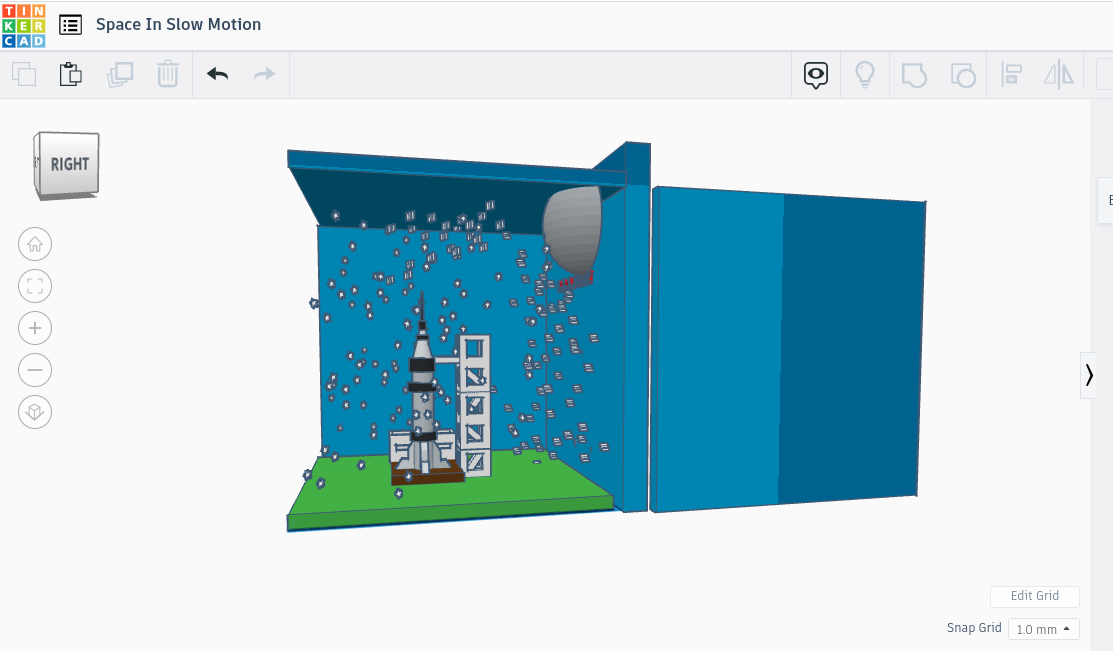The height and width of the screenshot is (651, 1113).
Task: Open the designs list icon
Action: [x=70, y=25]
